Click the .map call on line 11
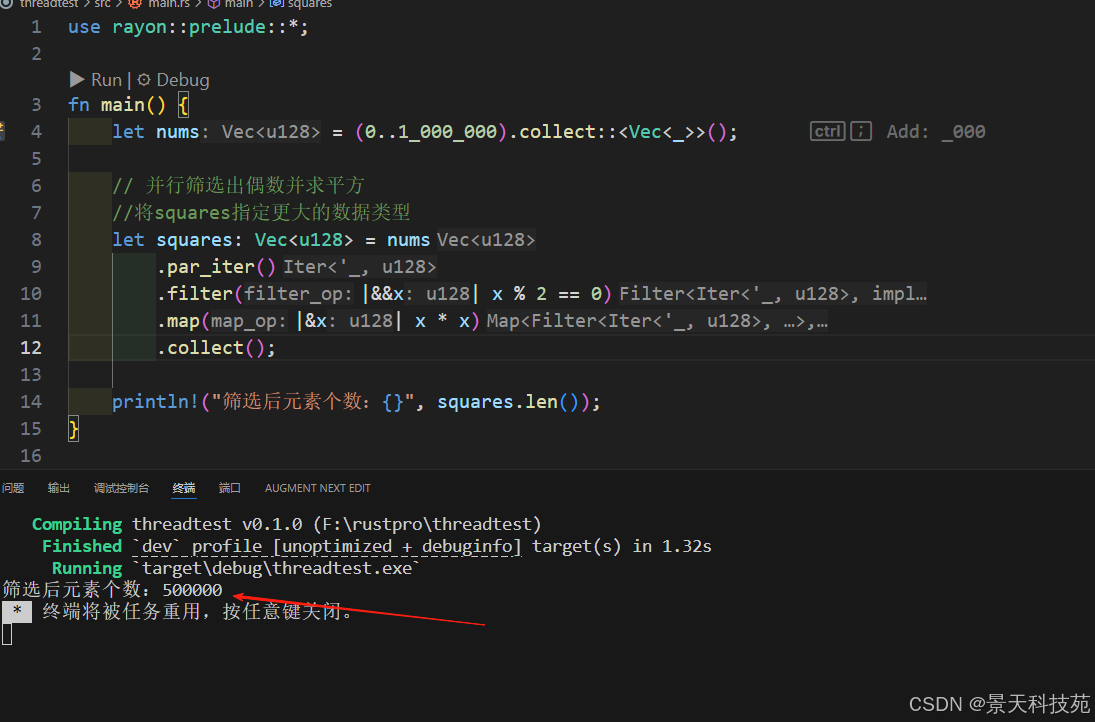 pos(178,321)
